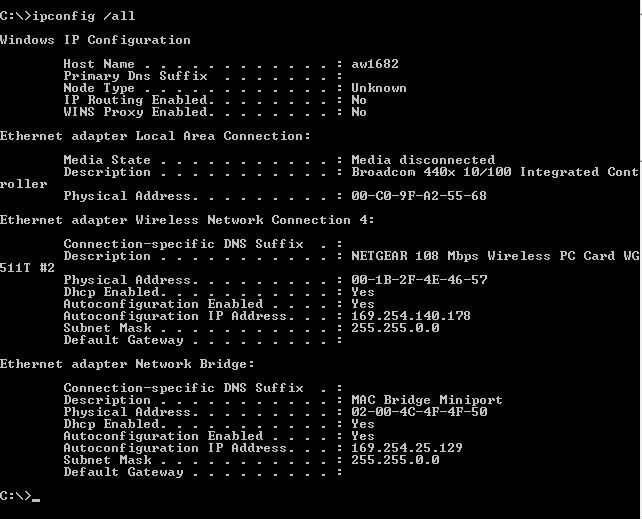Click the wireless adapter subnet mask 255.255.0.0

395,328
